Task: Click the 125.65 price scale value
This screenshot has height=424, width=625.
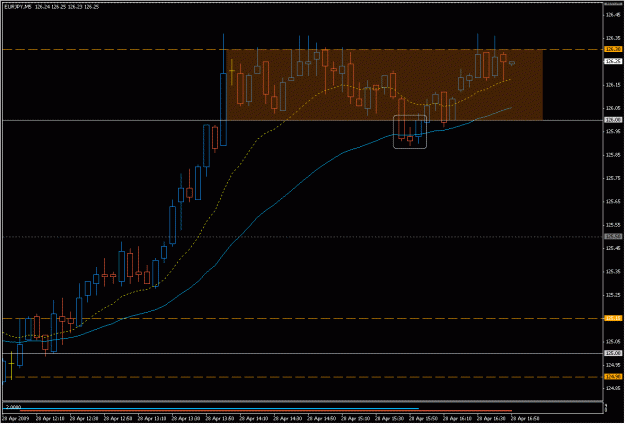Action: click(613, 202)
